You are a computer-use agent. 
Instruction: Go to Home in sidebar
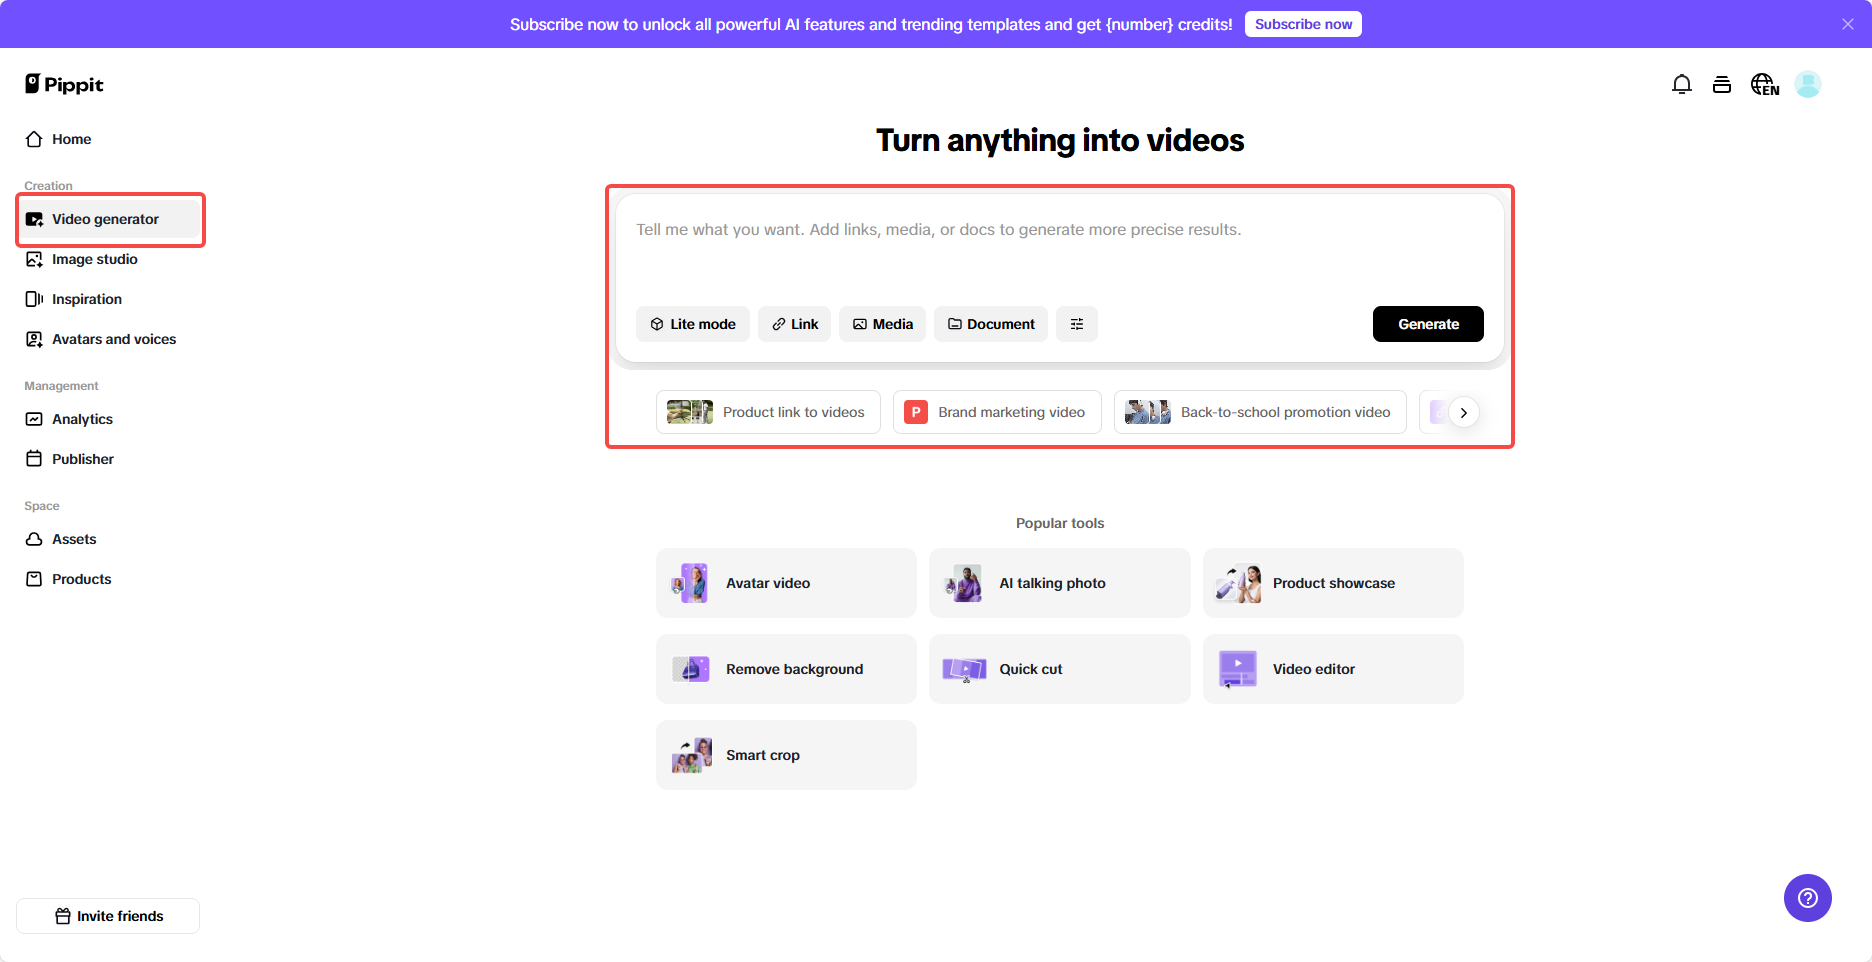coord(108,139)
